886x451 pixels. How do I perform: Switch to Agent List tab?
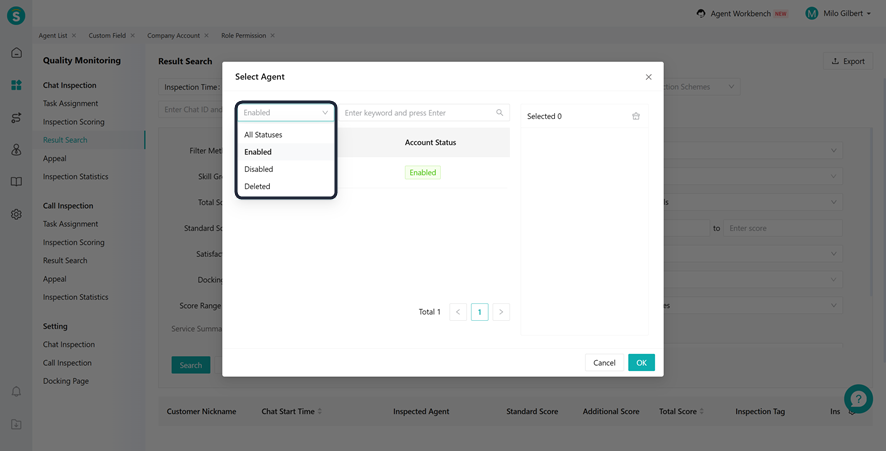(53, 35)
